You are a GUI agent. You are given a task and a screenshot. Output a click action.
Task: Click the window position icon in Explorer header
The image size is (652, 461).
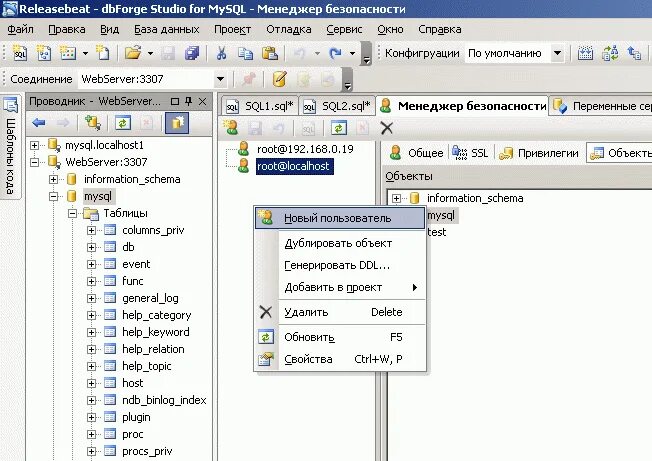(x=175, y=101)
